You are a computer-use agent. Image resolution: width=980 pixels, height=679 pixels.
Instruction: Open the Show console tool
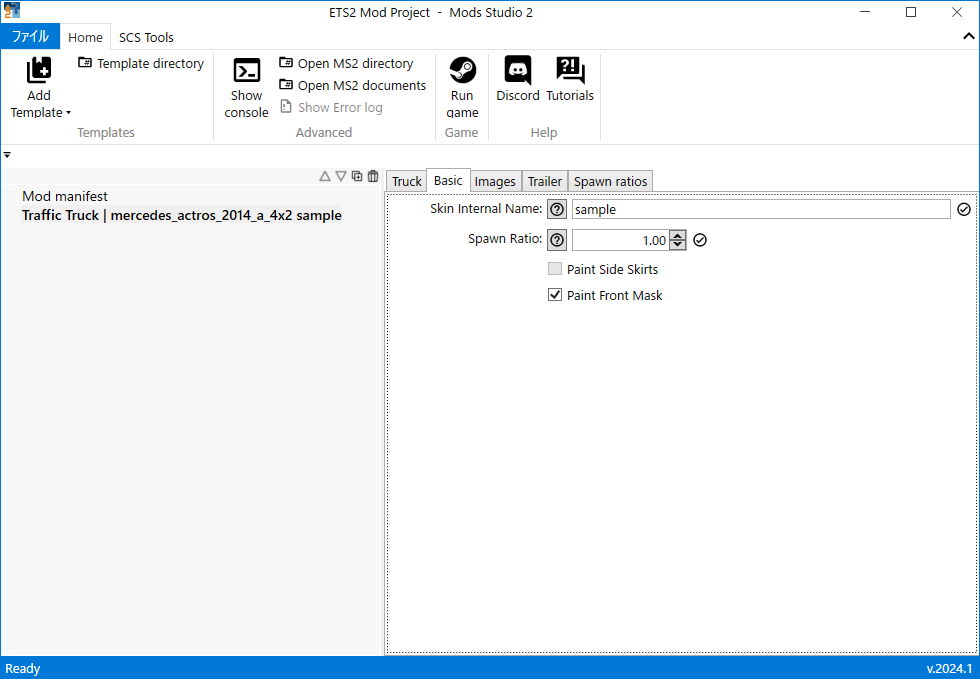246,71
